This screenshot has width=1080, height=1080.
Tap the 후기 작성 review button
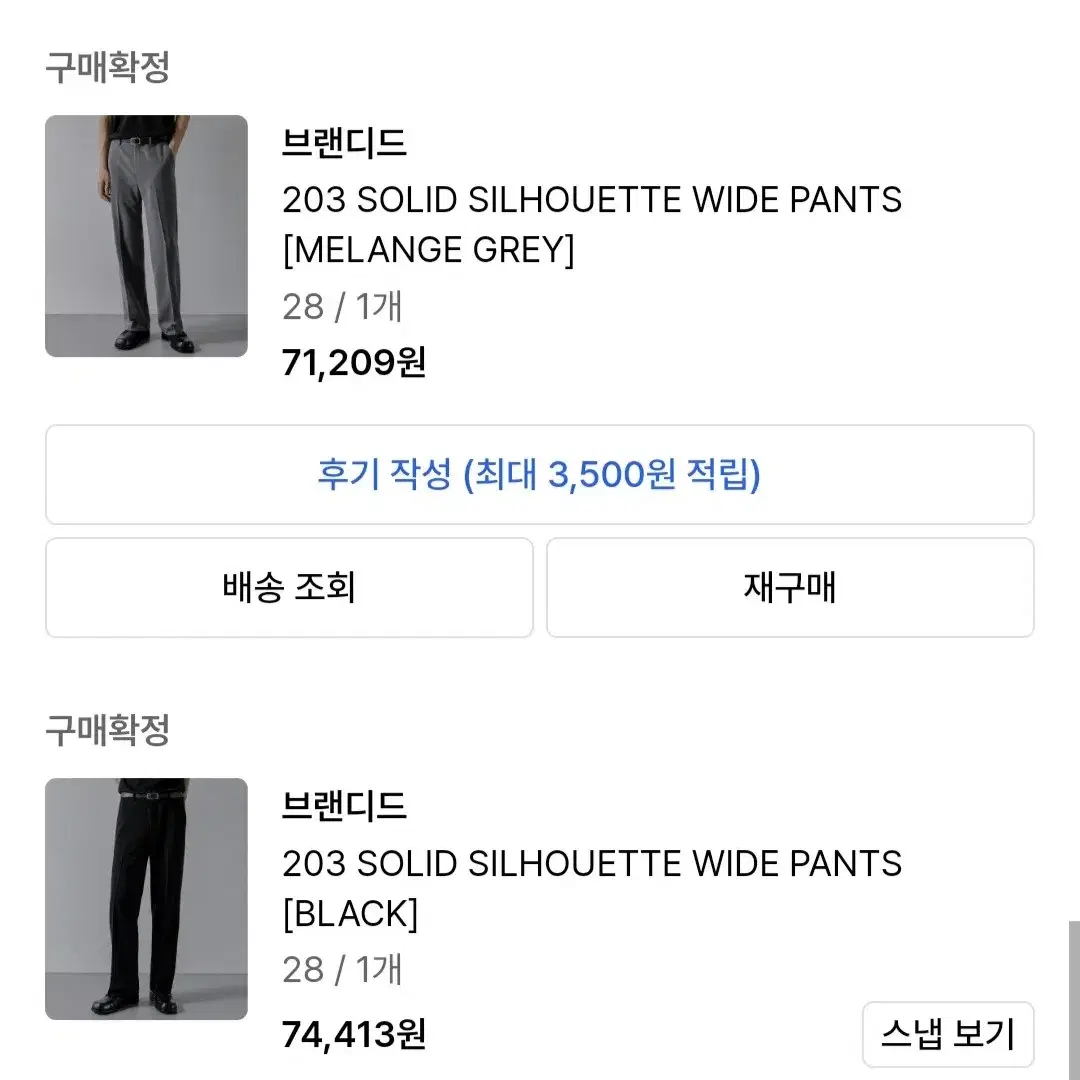(539, 475)
